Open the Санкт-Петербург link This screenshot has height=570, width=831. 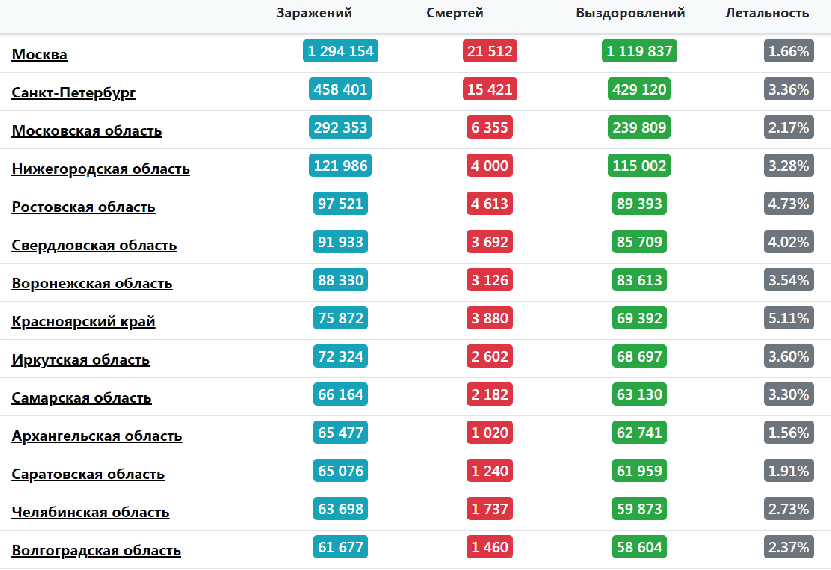[74, 93]
